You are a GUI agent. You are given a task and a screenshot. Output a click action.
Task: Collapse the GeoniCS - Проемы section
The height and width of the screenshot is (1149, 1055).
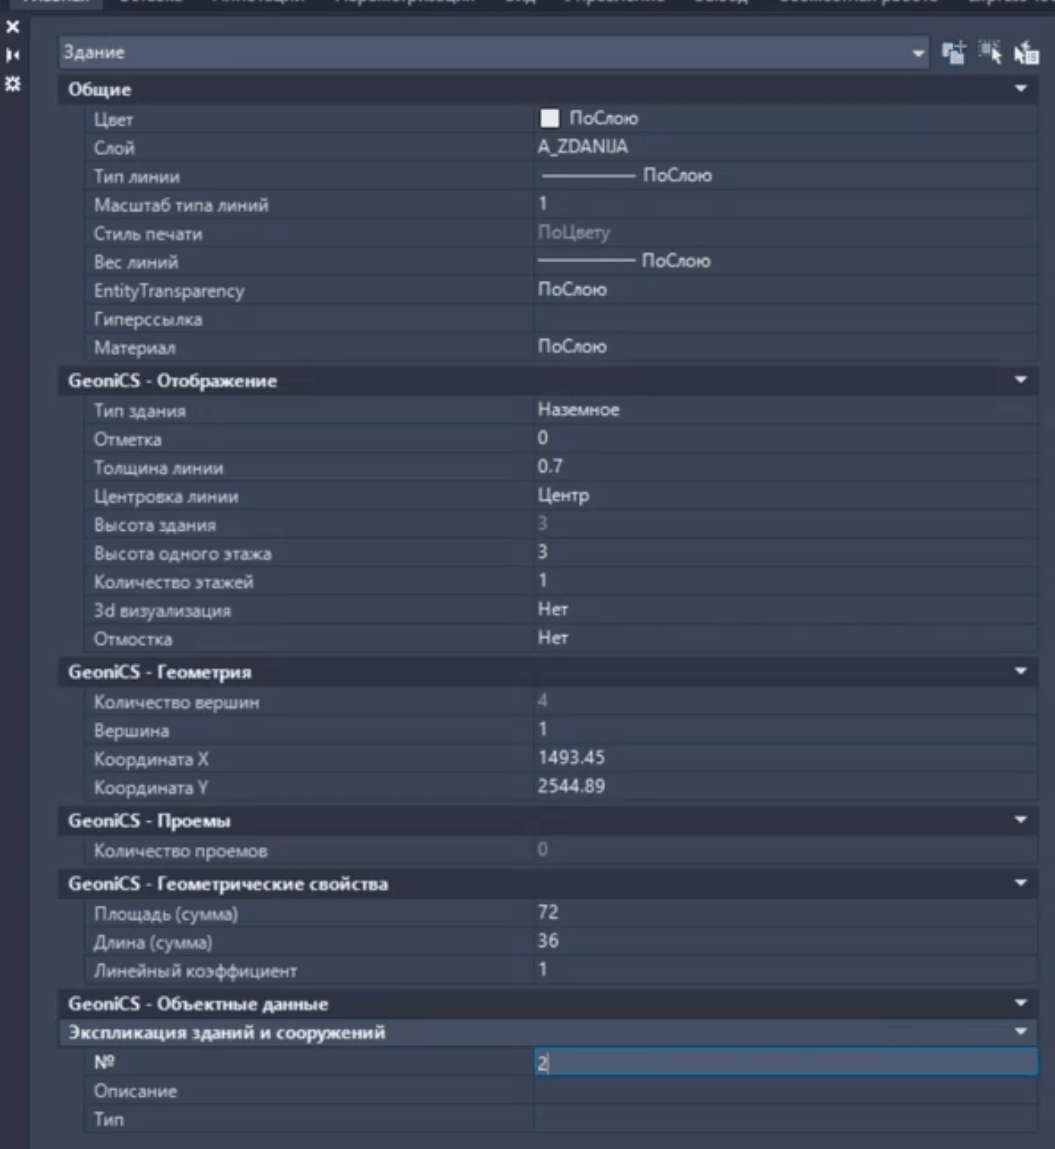tap(1020, 821)
